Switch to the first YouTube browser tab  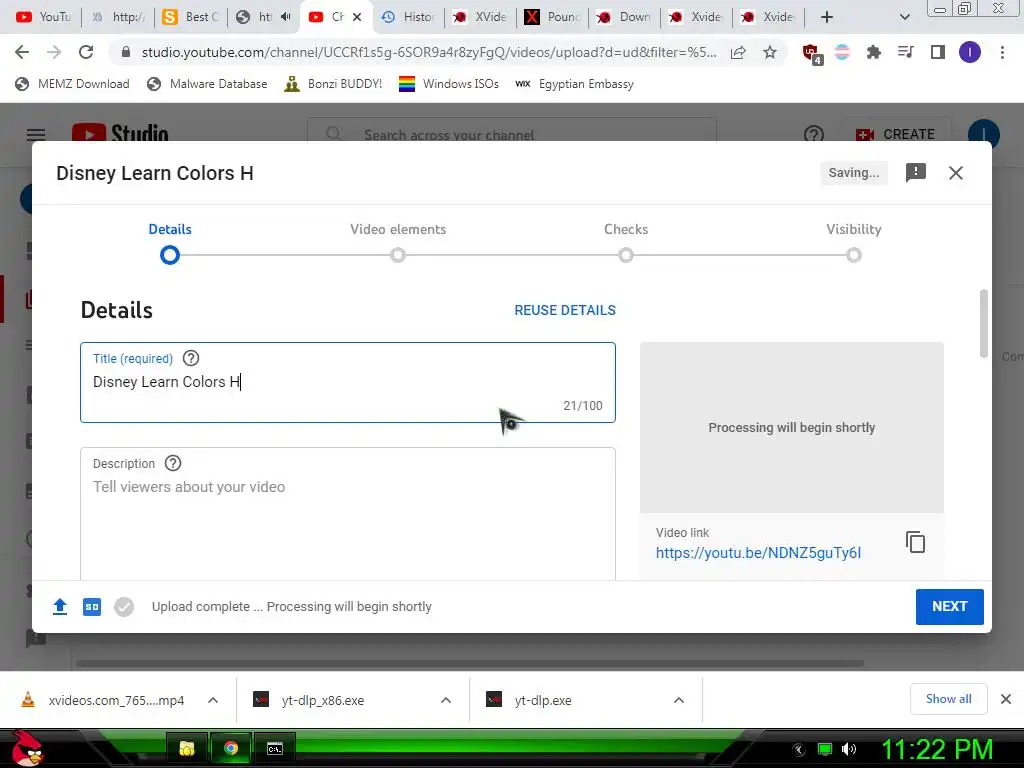coord(42,17)
